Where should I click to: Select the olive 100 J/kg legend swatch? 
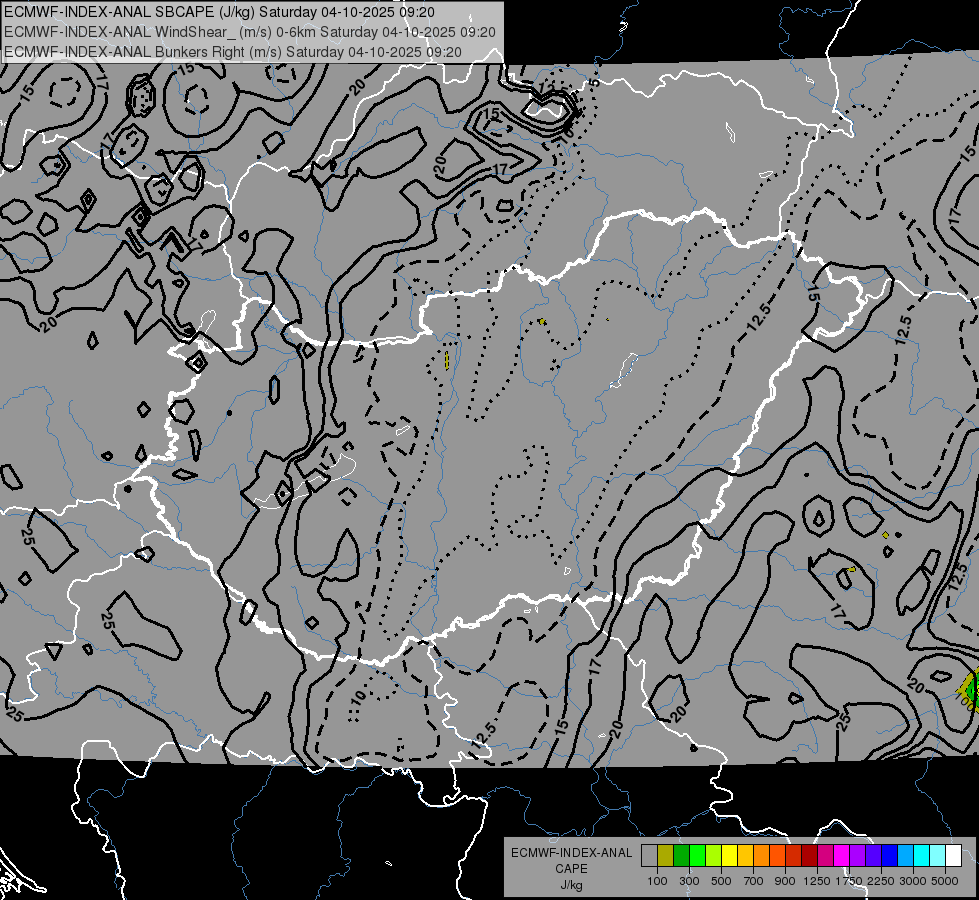tap(666, 856)
